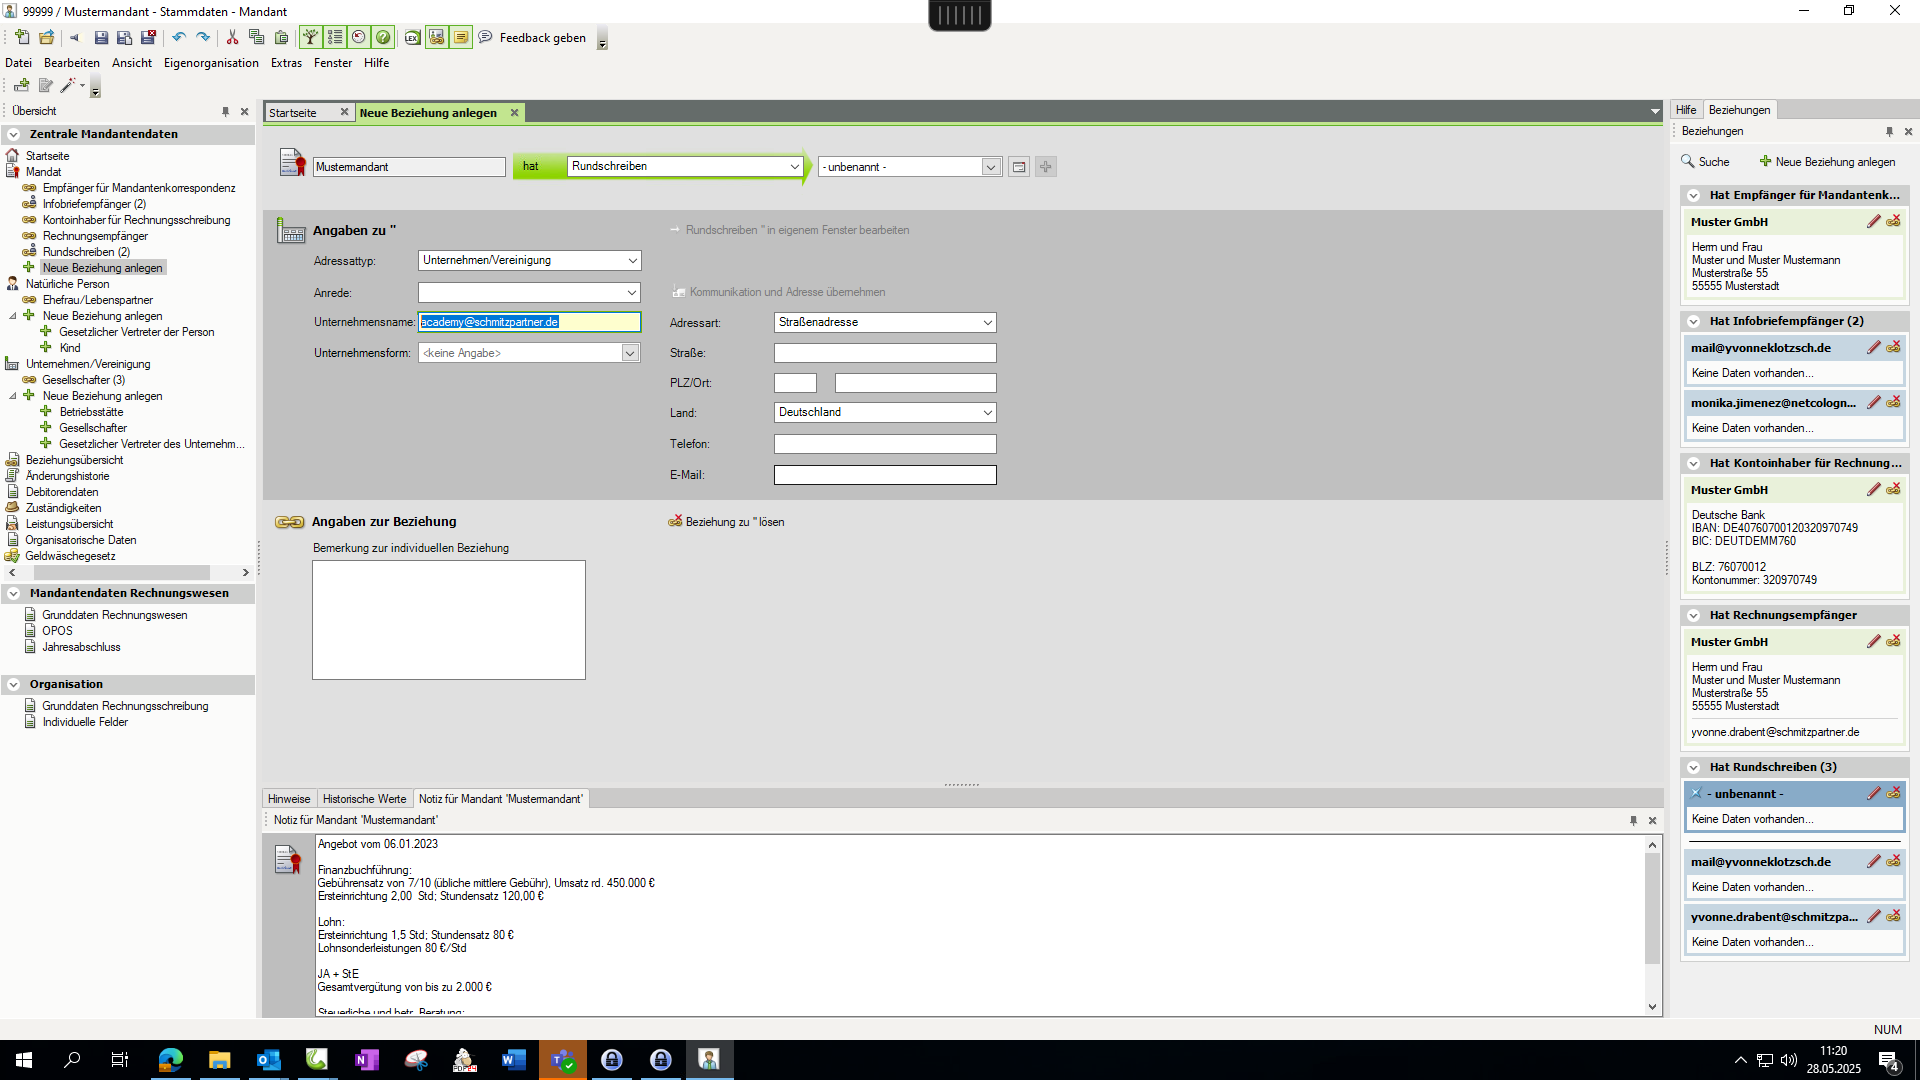
Task: Edit Muster GmbH Rechnungsempfänger with pencil icon
Action: coord(1874,642)
